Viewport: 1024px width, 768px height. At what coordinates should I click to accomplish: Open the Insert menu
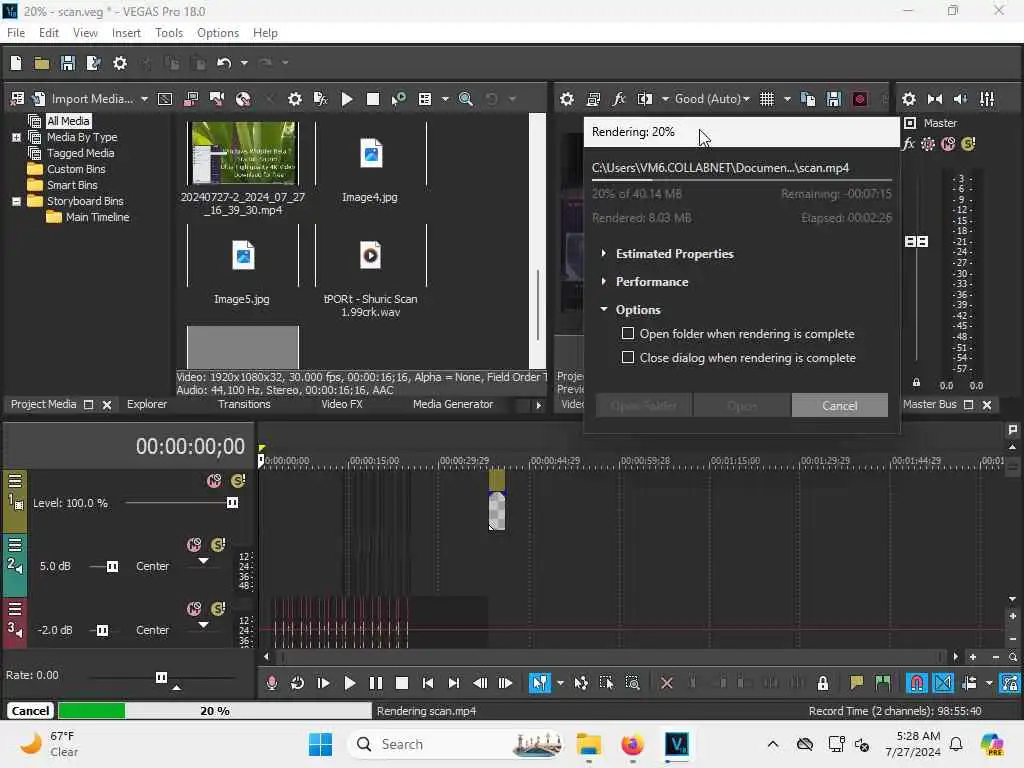[x=126, y=33]
